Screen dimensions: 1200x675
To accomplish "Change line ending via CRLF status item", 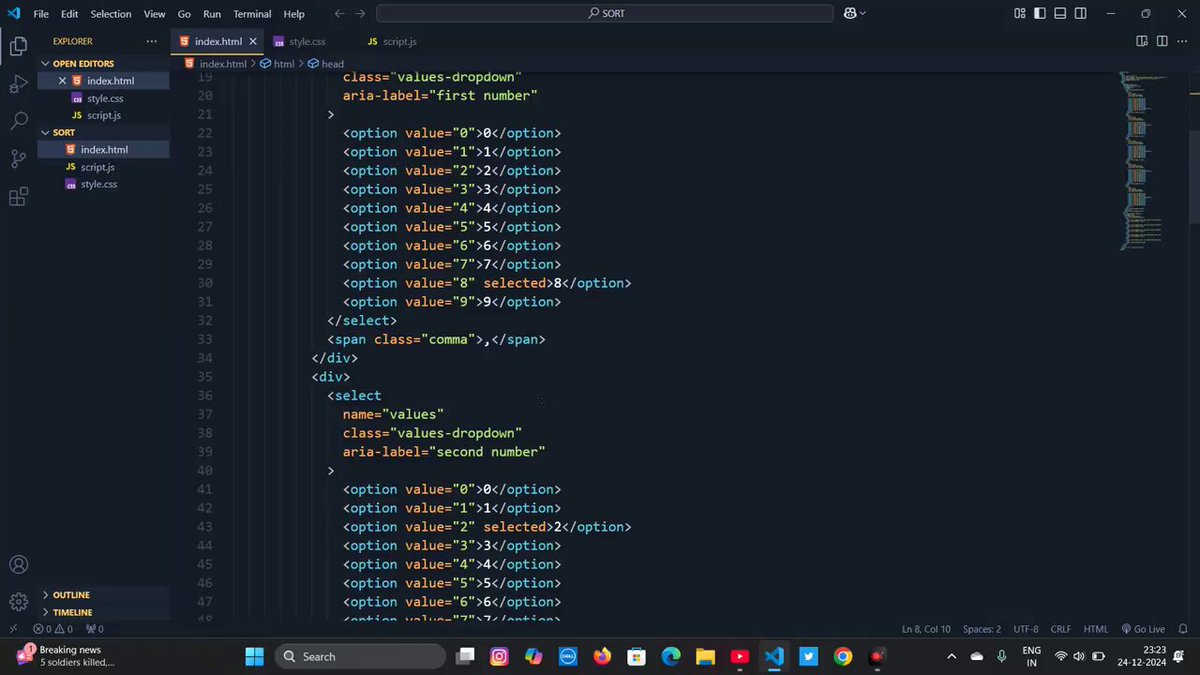I will coord(1061,629).
